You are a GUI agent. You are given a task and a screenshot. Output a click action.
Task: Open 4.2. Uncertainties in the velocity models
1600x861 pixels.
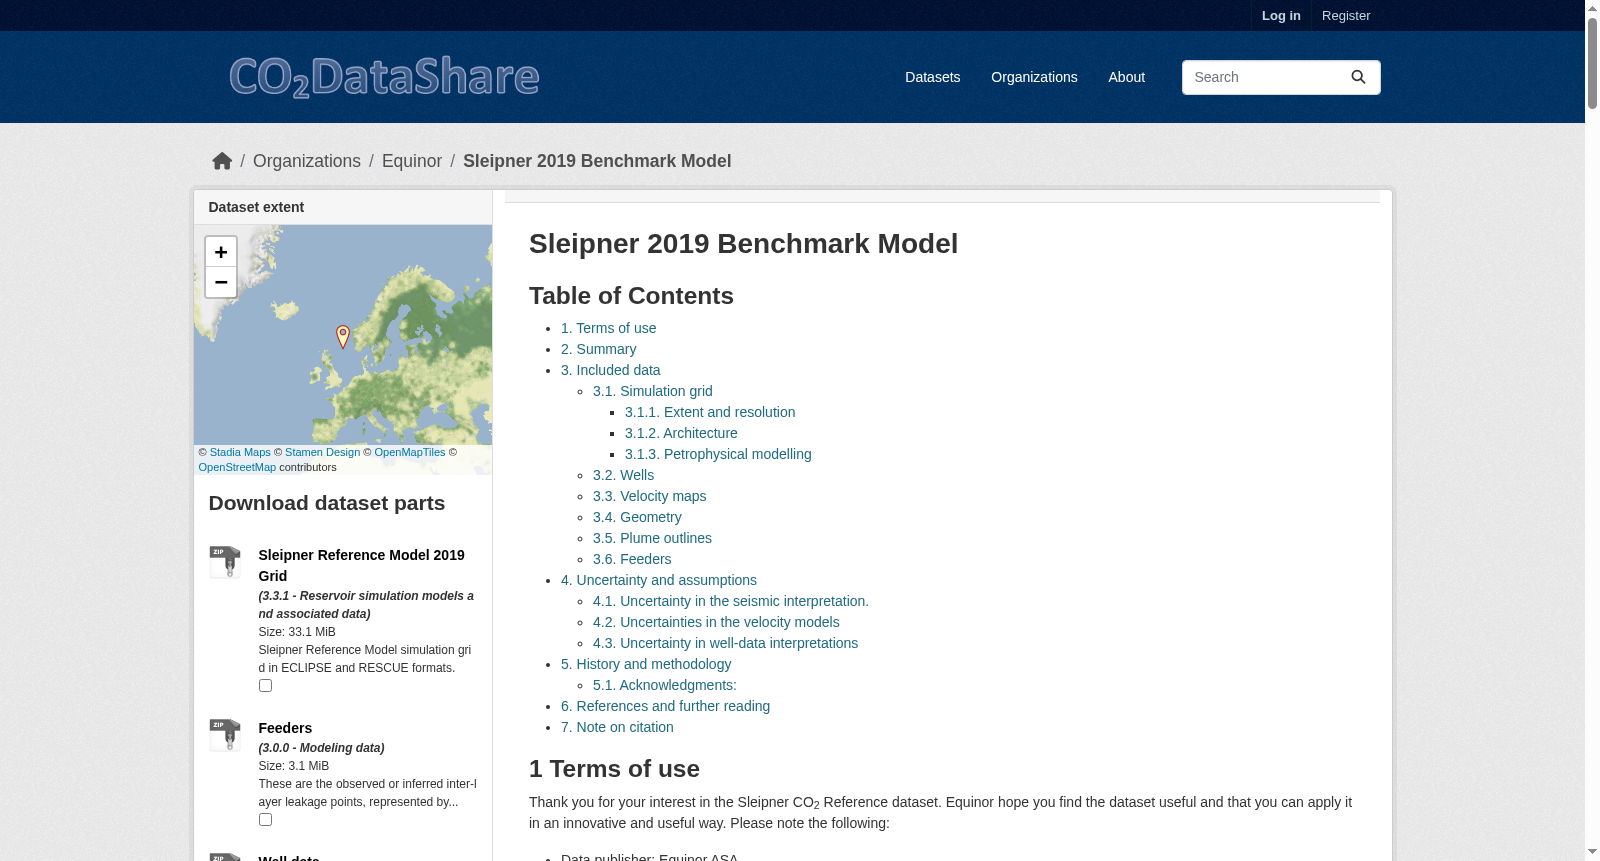(716, 622)
